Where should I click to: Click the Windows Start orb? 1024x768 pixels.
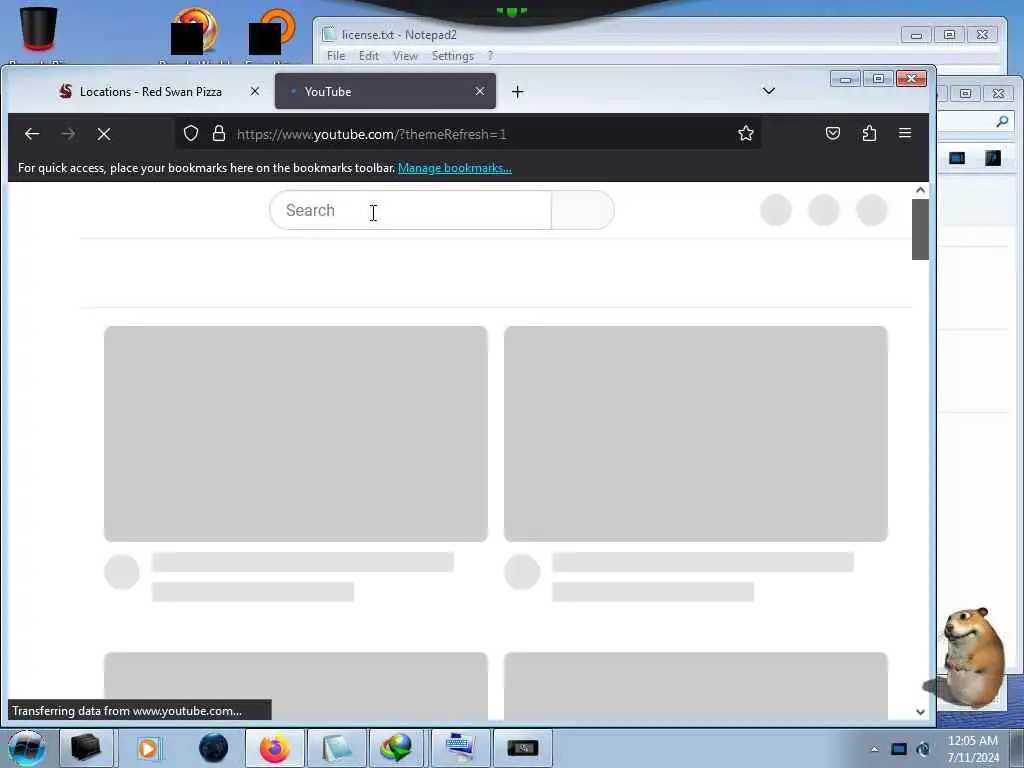click(27, 748)
